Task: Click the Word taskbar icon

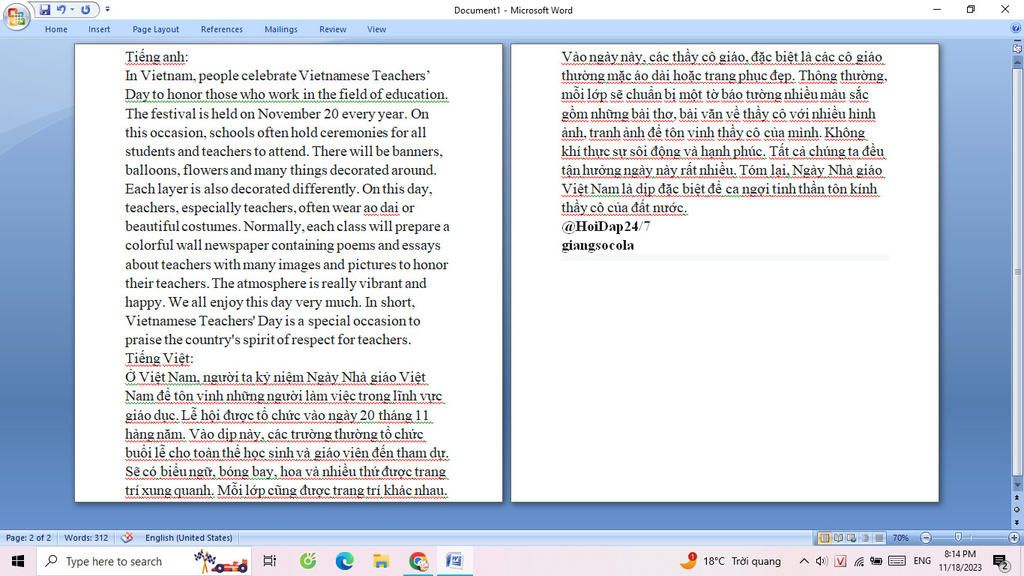Action: pos(455,561)
